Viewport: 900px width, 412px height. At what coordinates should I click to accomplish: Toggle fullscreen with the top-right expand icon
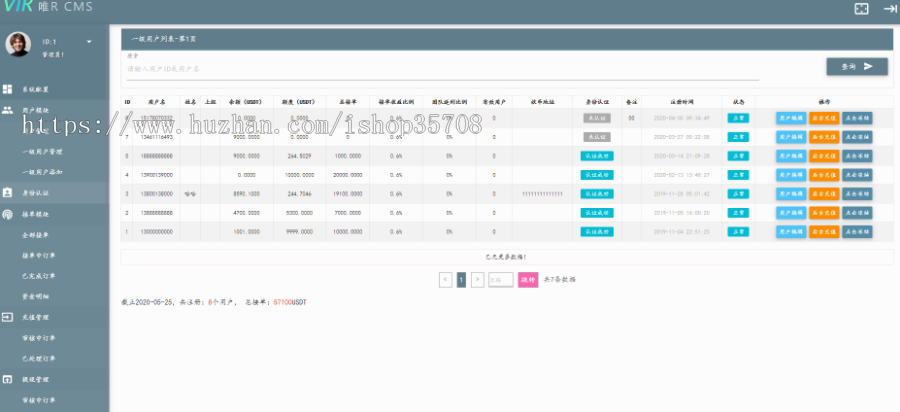(861, 8)
